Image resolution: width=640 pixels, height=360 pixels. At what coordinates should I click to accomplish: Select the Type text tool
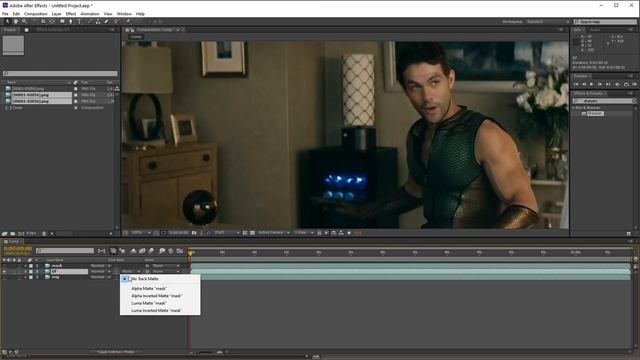coord(79,22)
